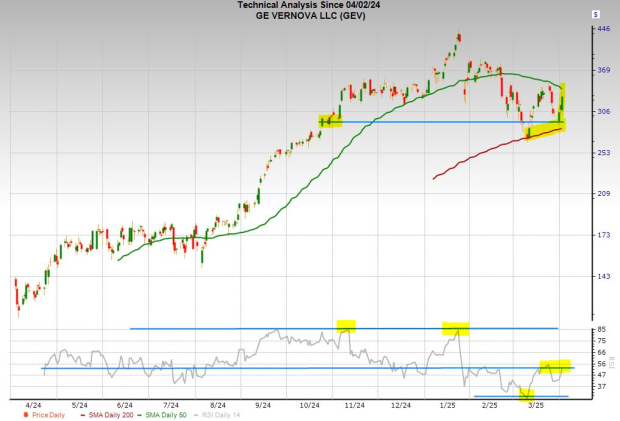Click the Technical Analysis Since 04/02/24 heading
This screenshot has height=421, width=620.
point(310,6)
